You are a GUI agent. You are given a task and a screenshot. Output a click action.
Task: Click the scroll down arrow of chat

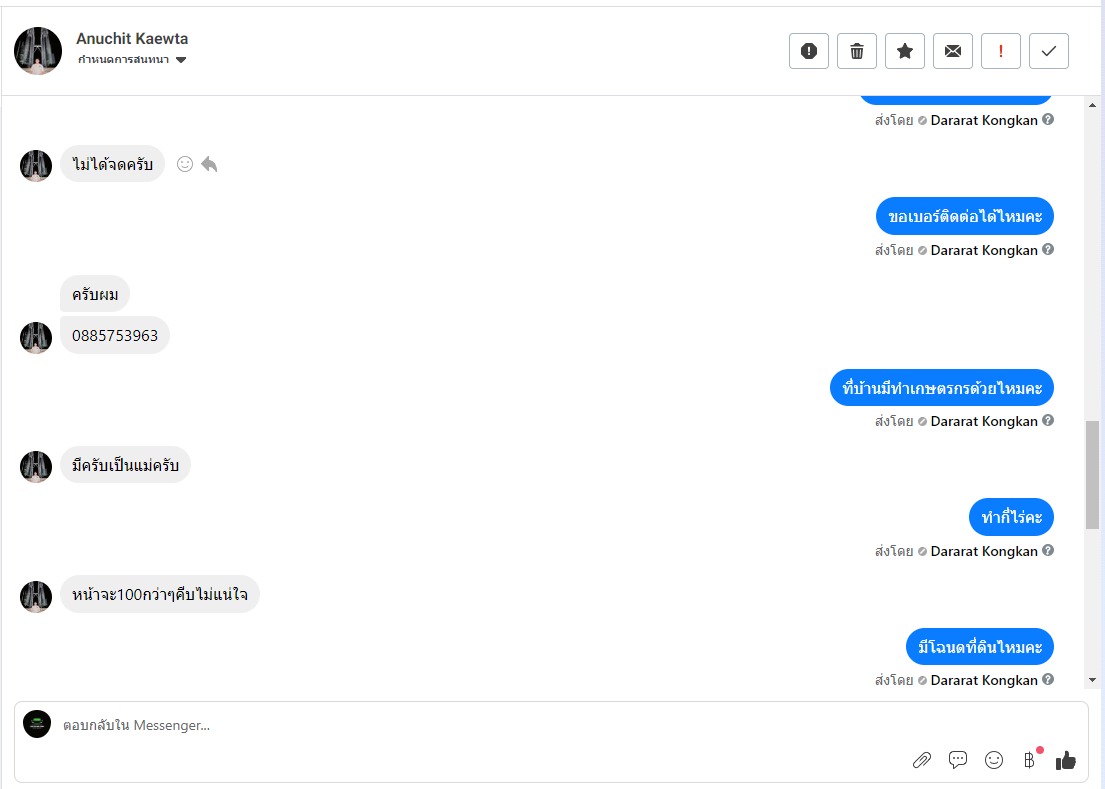(1092, 680)
